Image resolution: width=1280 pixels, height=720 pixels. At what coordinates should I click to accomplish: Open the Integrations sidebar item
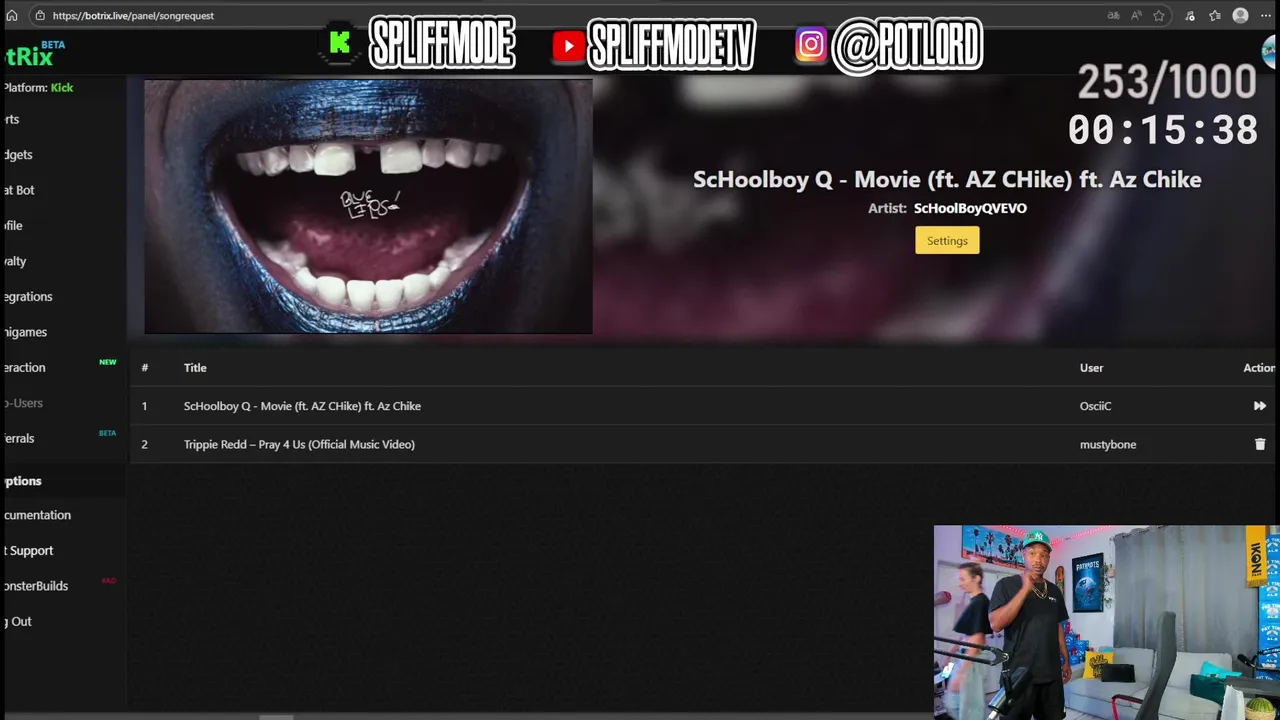[27, 297]
